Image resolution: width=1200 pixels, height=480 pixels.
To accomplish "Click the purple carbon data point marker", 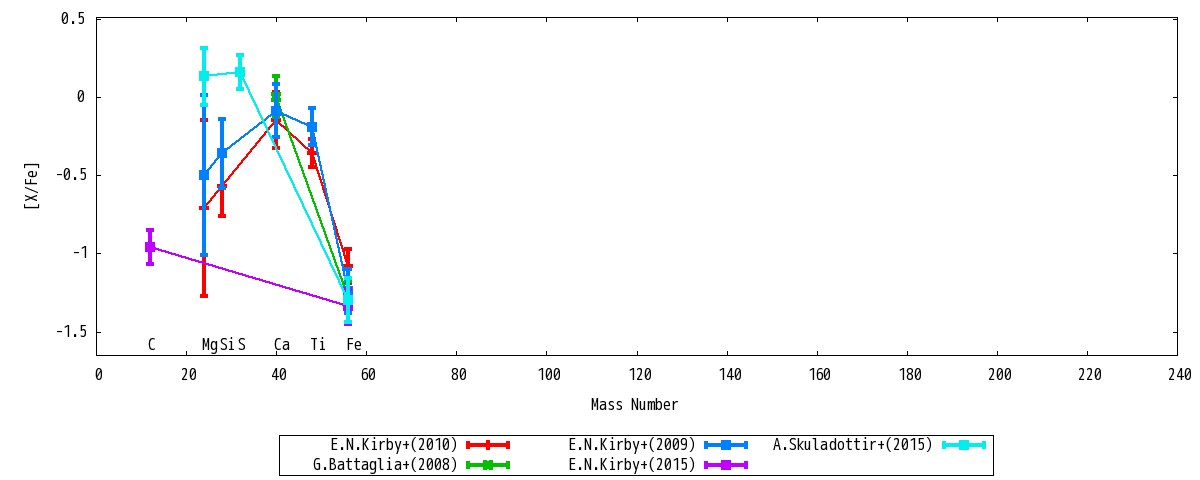I will 150,247.
